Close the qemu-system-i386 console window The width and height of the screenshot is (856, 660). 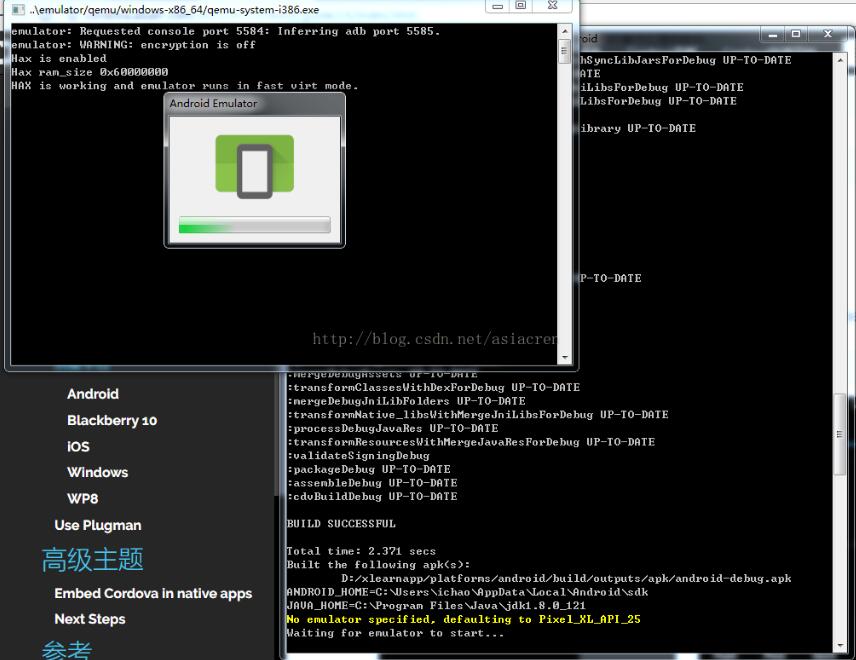point(552,5)
